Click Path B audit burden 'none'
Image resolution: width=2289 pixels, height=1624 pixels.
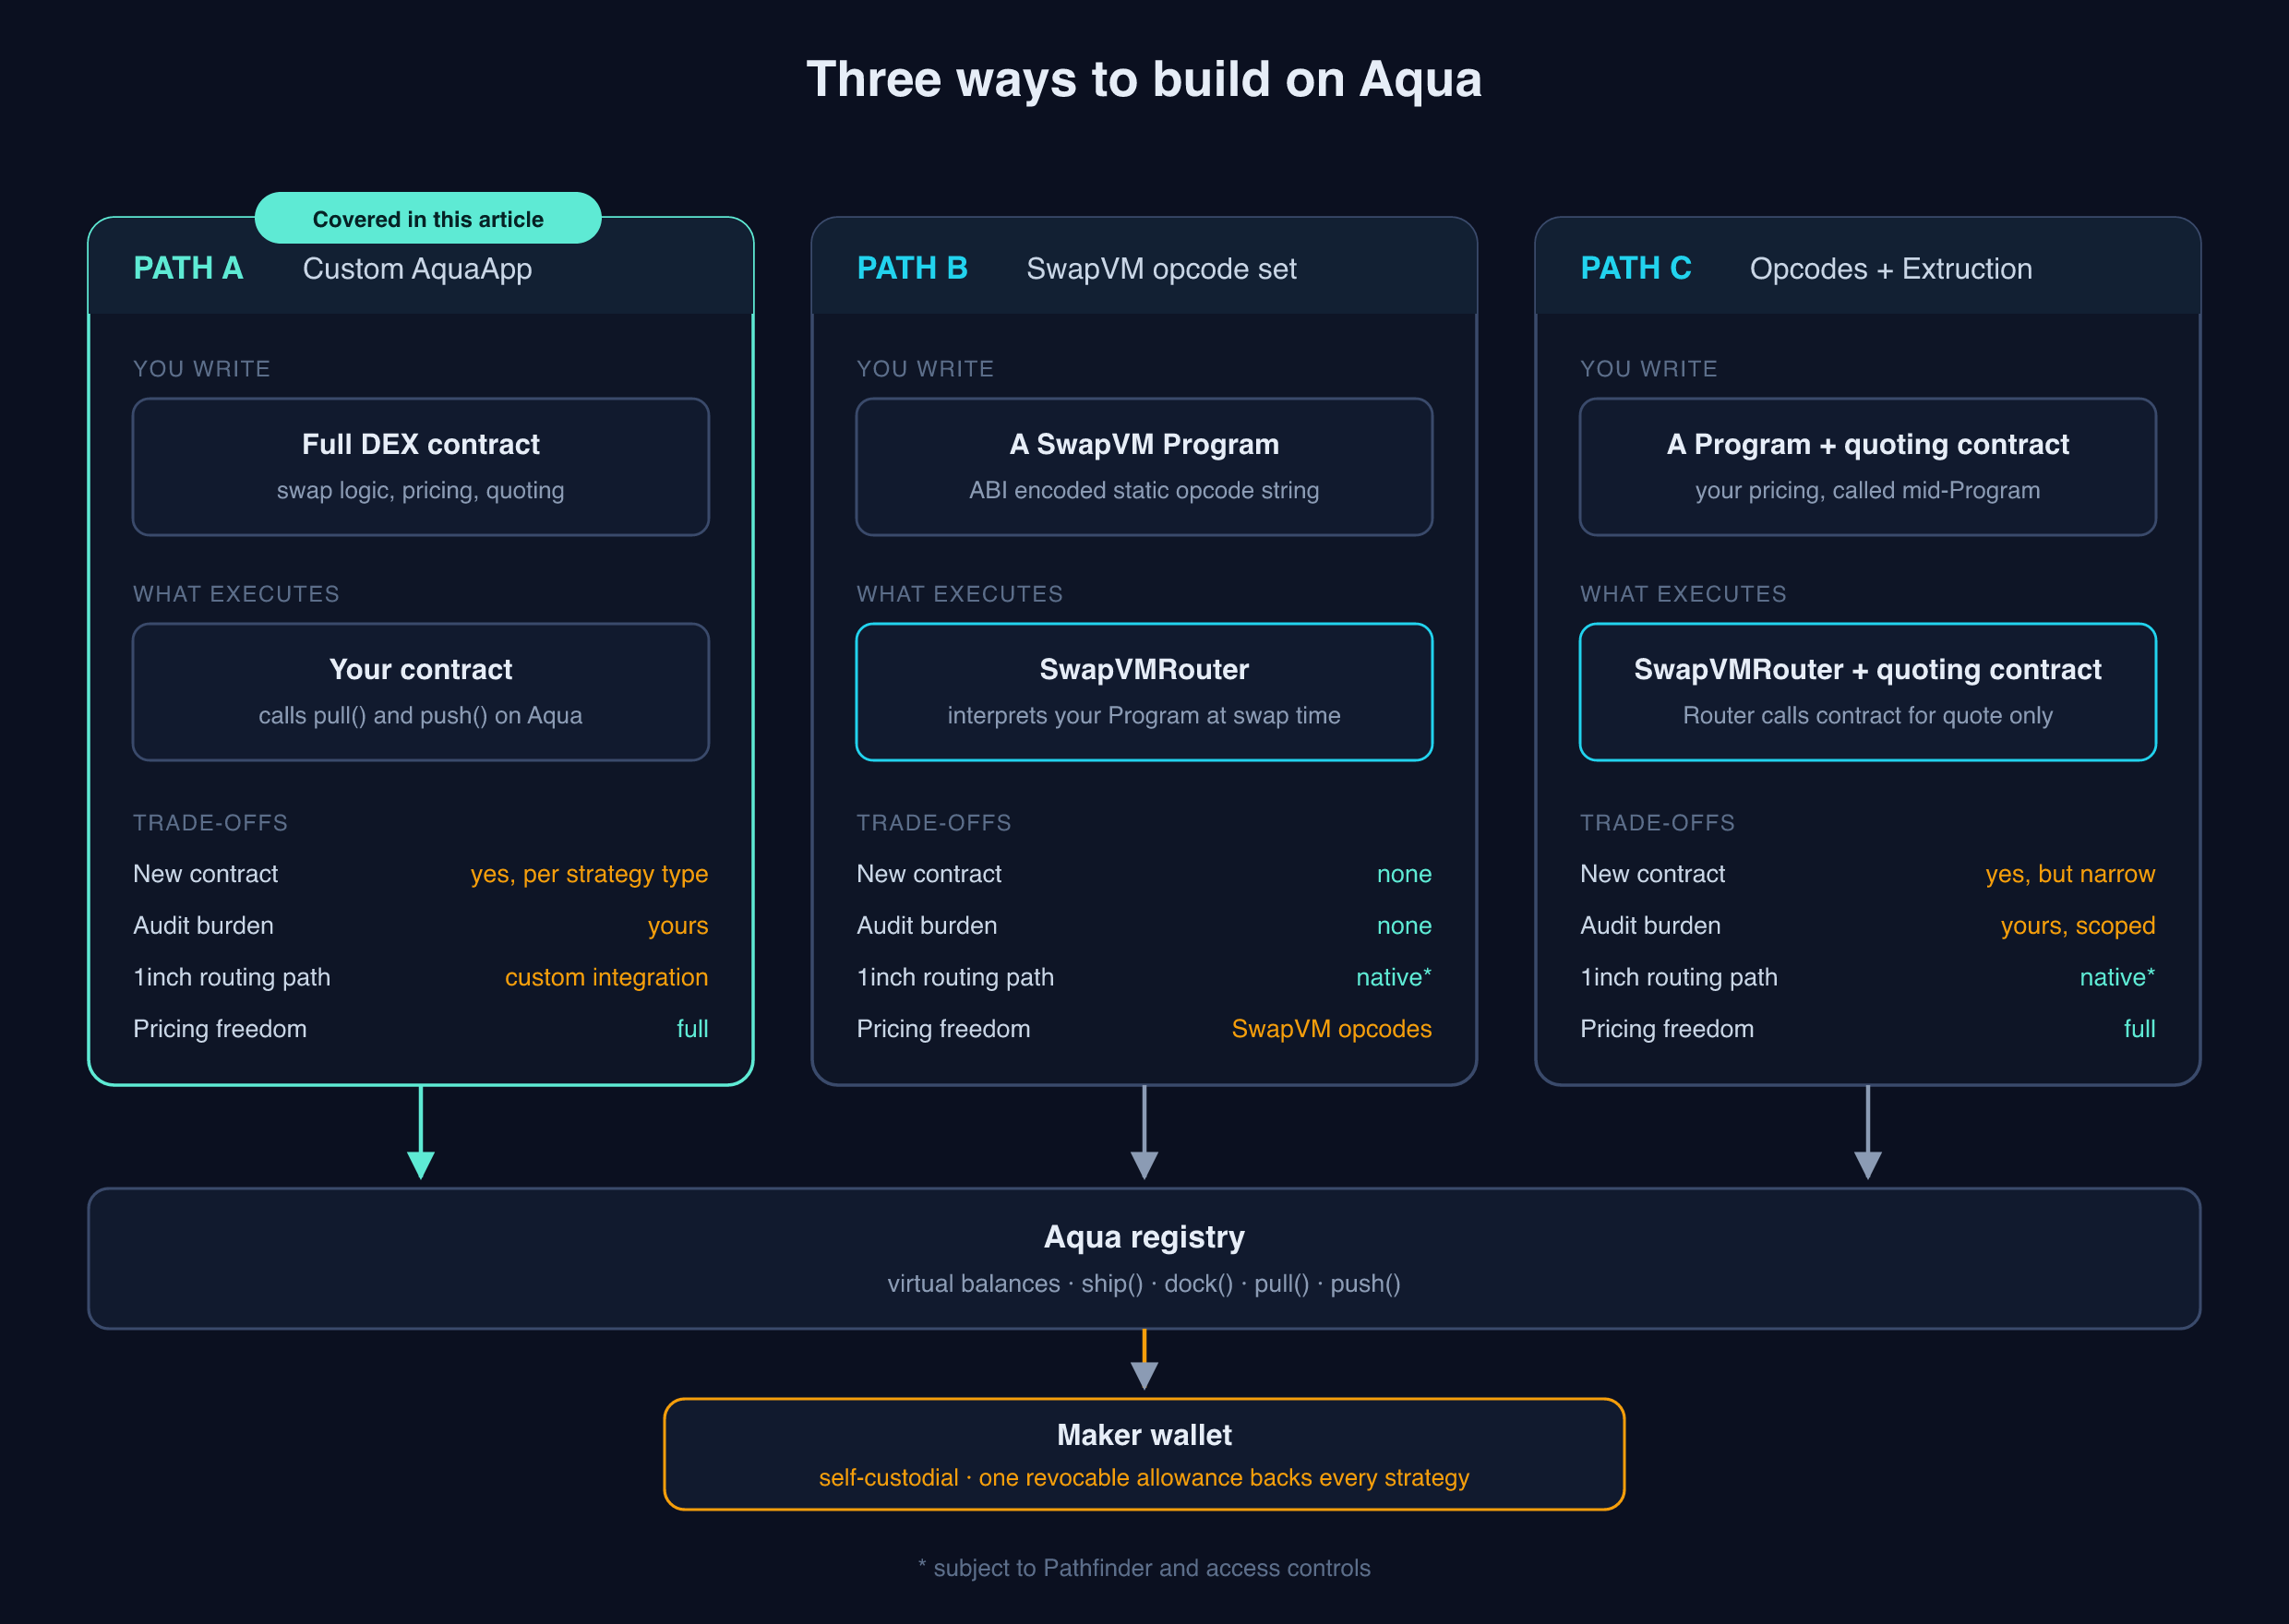[x=1404, y=926]
